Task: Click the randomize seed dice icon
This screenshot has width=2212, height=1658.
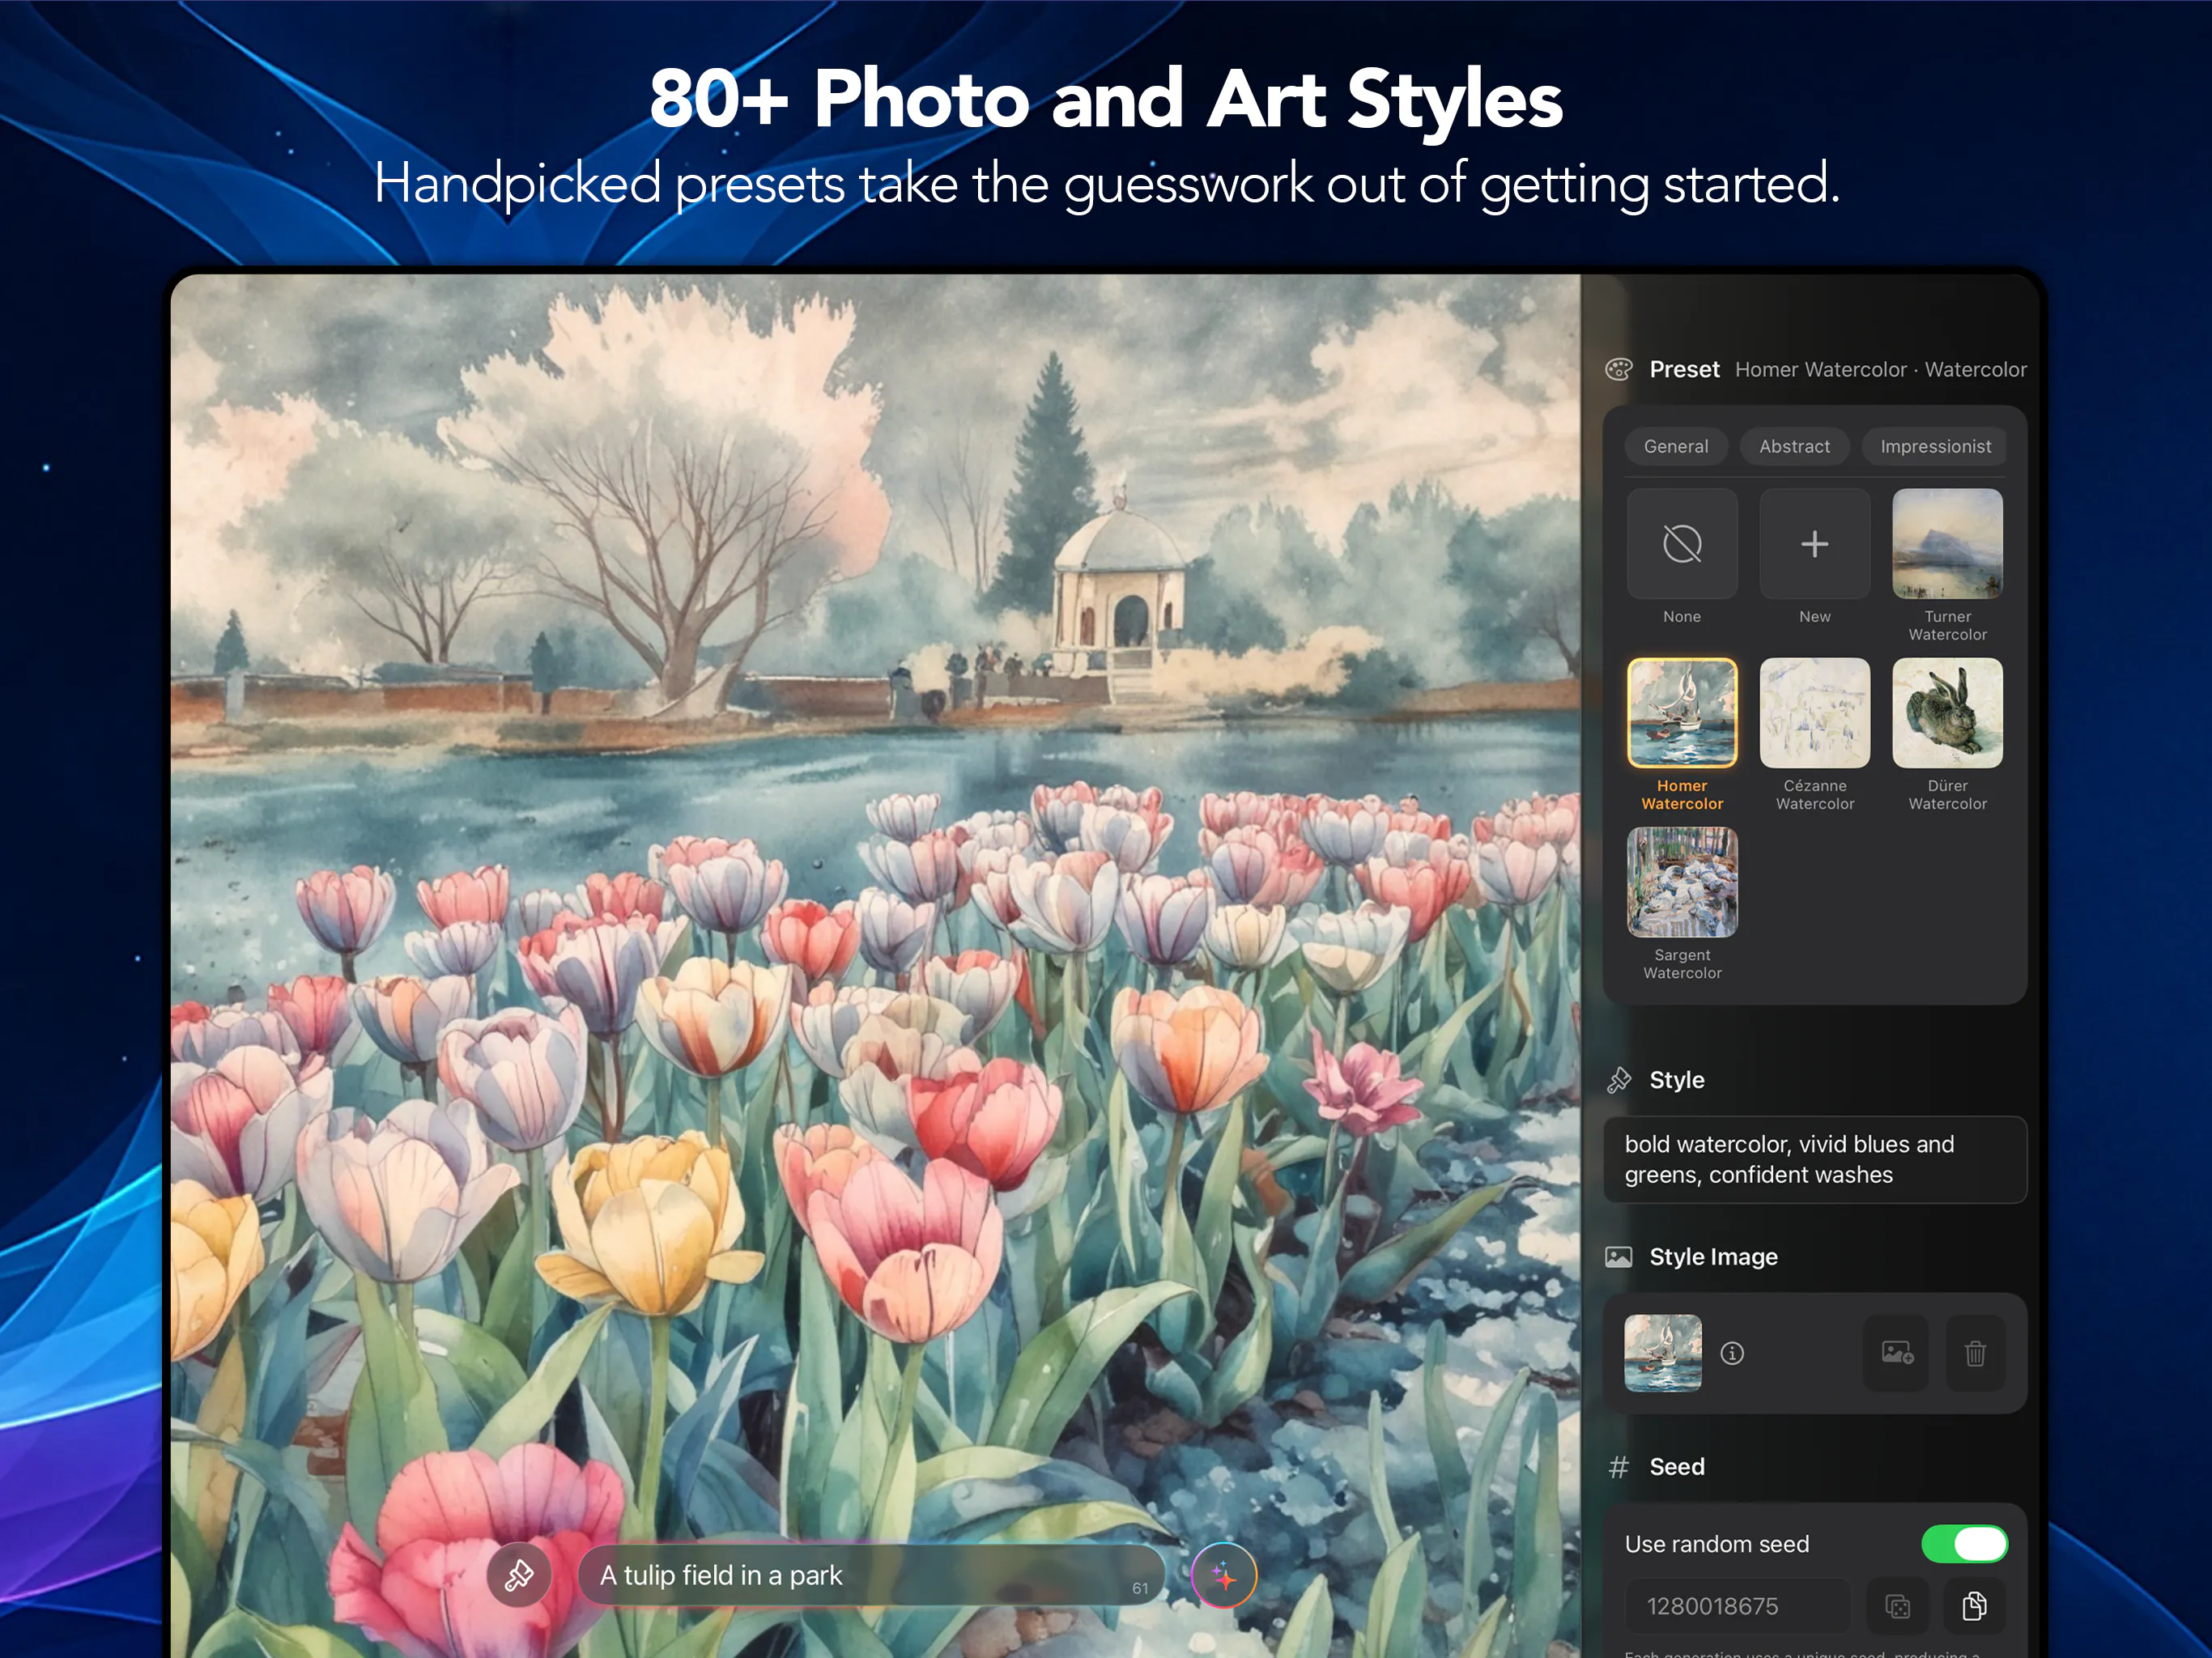Action: coord(1897,1606)
